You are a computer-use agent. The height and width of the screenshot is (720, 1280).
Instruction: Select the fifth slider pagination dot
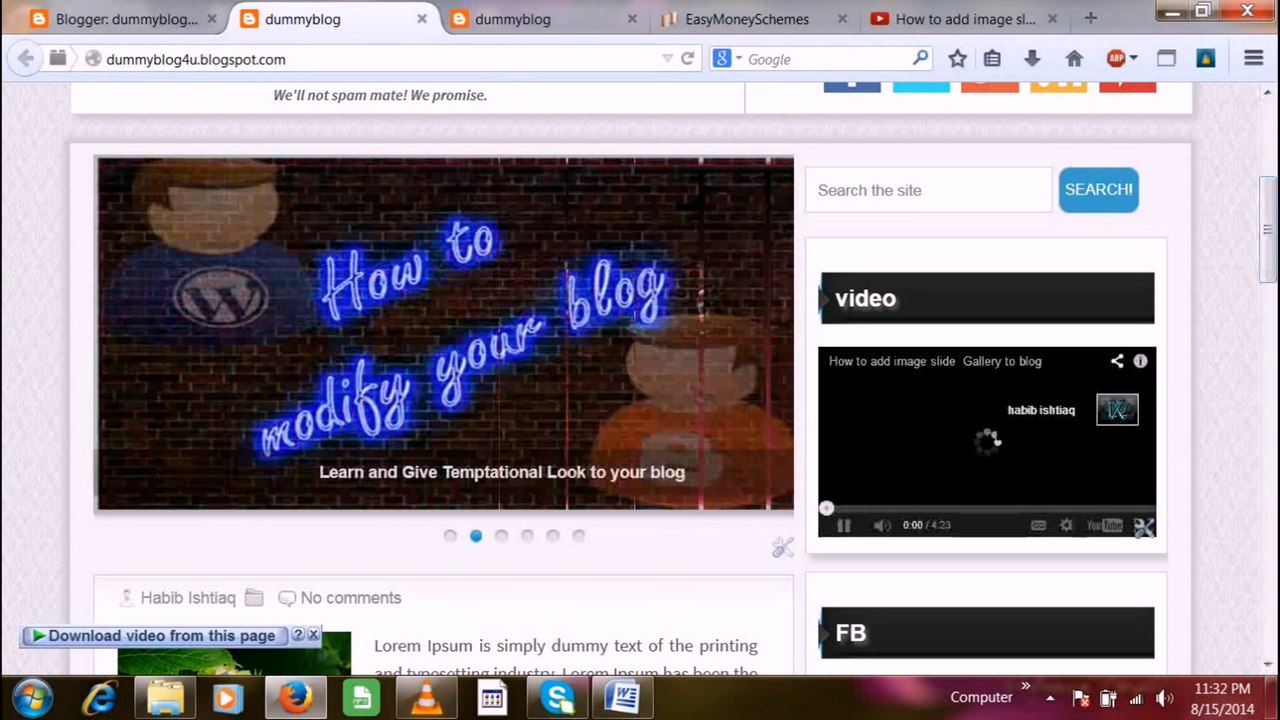pos(553,536)
